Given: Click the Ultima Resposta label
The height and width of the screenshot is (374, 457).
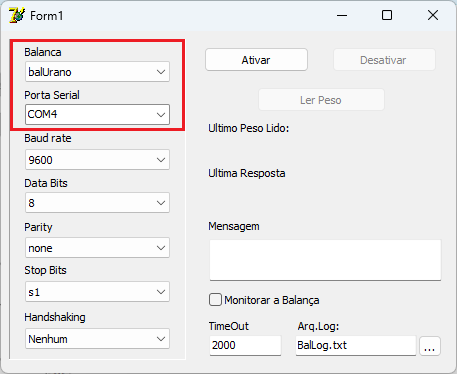Looking at the screenshot, I should (x=247, y=173).
